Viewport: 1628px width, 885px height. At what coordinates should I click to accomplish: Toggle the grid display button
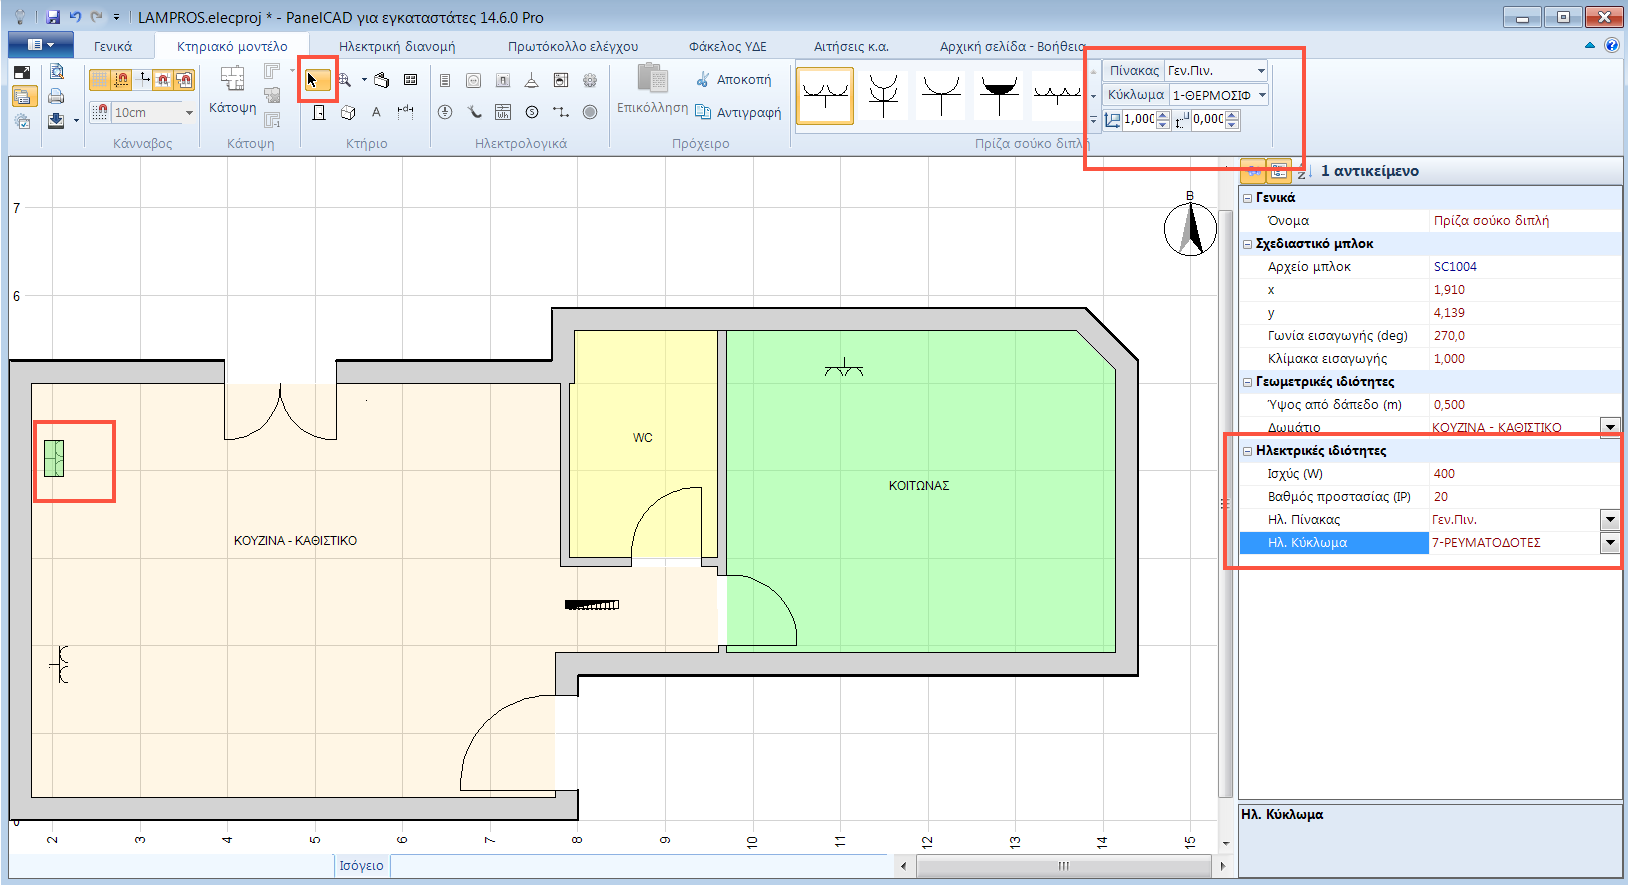[100, 80]
